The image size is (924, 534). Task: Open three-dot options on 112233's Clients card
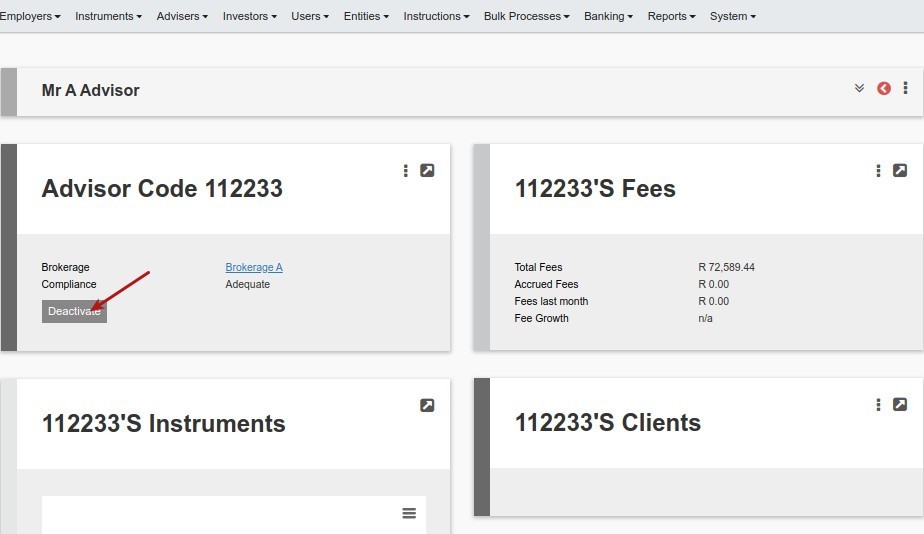coord(878,404)
